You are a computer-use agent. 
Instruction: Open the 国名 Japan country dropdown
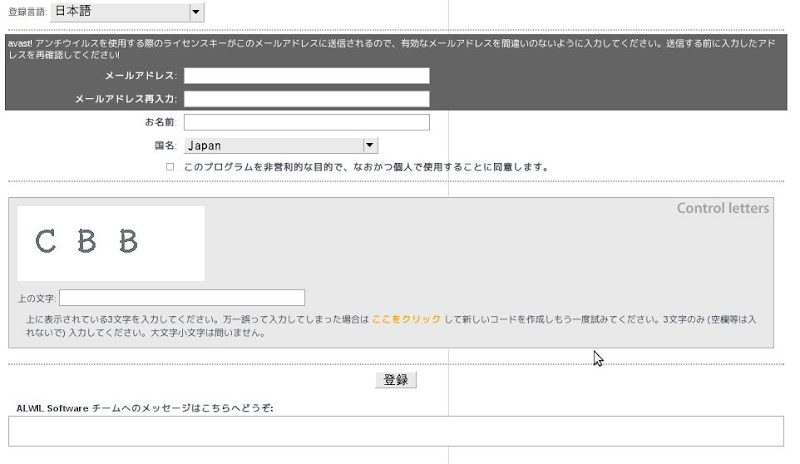pos(281,145)
